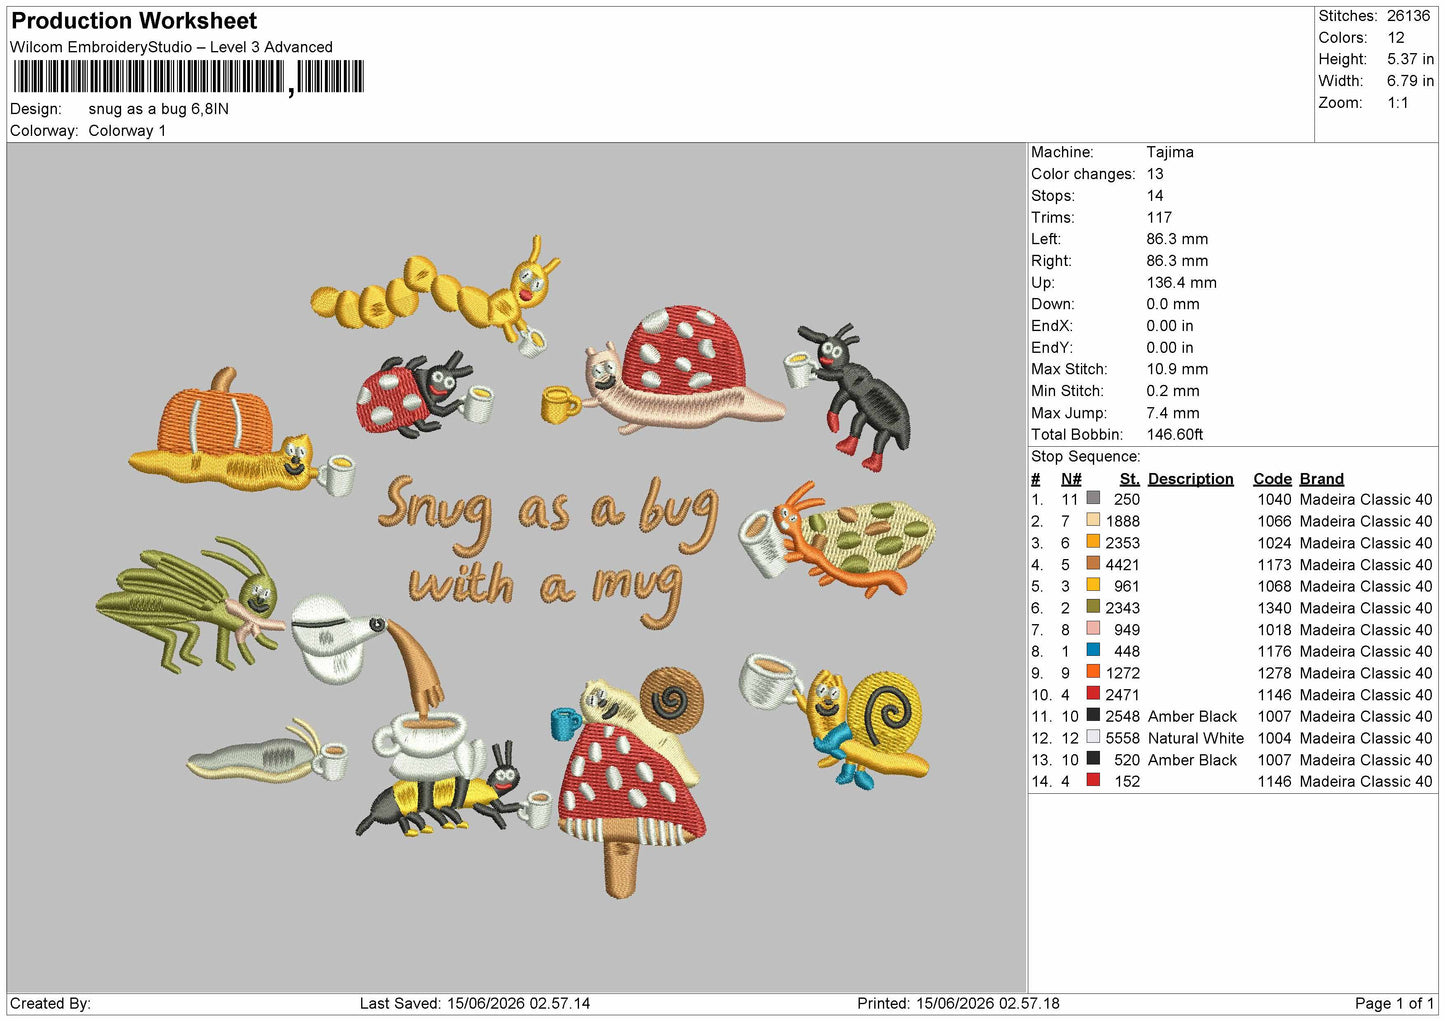
Task: Click the 'N#' column header
Action: pos(1071,479)
